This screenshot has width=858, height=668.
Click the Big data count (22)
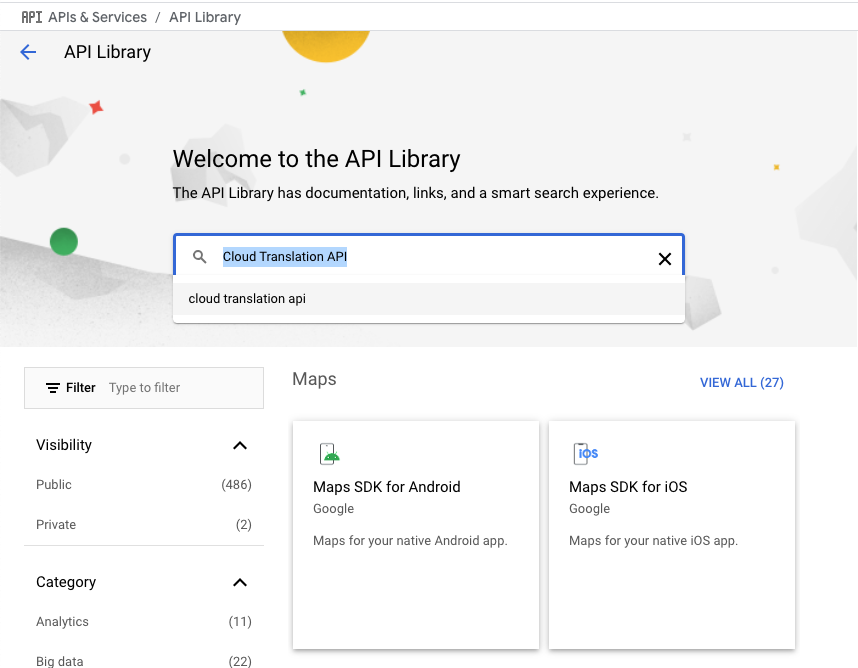pyautogui.click(x=240, y=661)
